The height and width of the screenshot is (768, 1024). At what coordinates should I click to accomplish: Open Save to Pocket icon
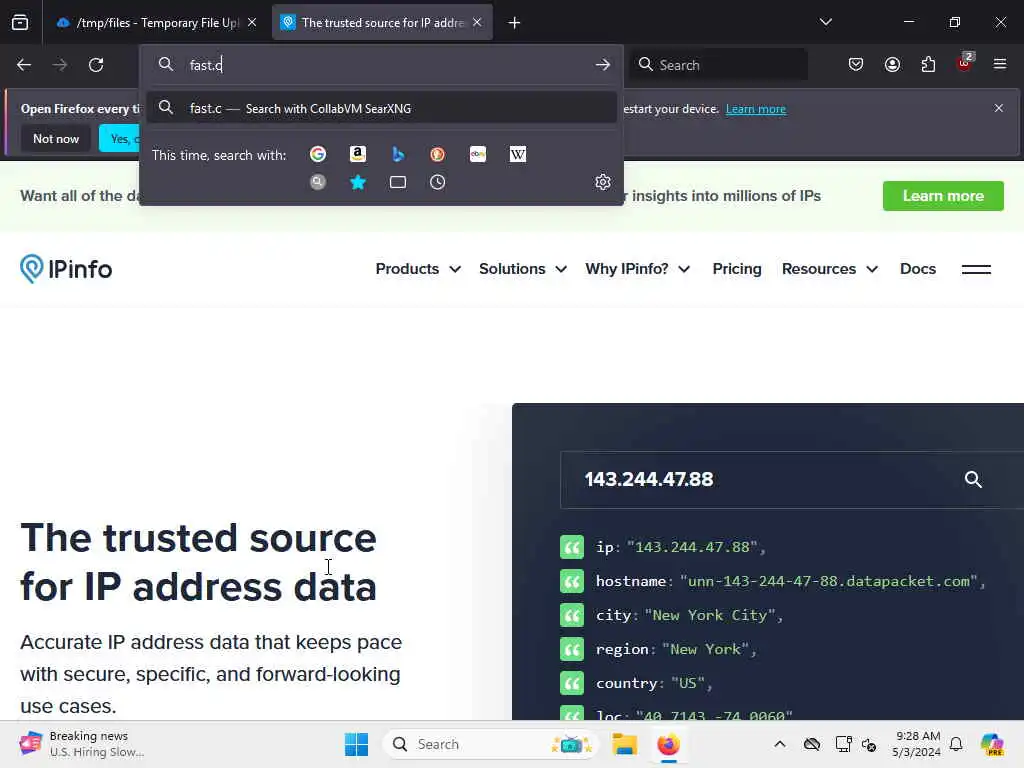856,64
